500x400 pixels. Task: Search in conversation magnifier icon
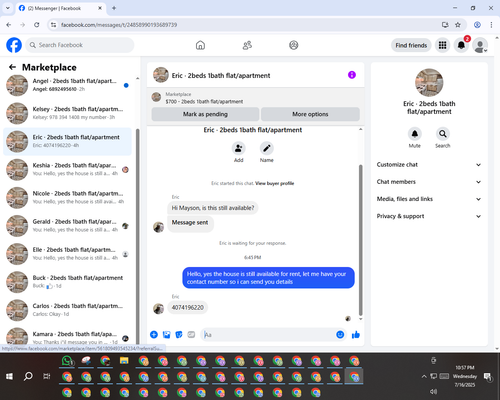(x=443, y=134)
